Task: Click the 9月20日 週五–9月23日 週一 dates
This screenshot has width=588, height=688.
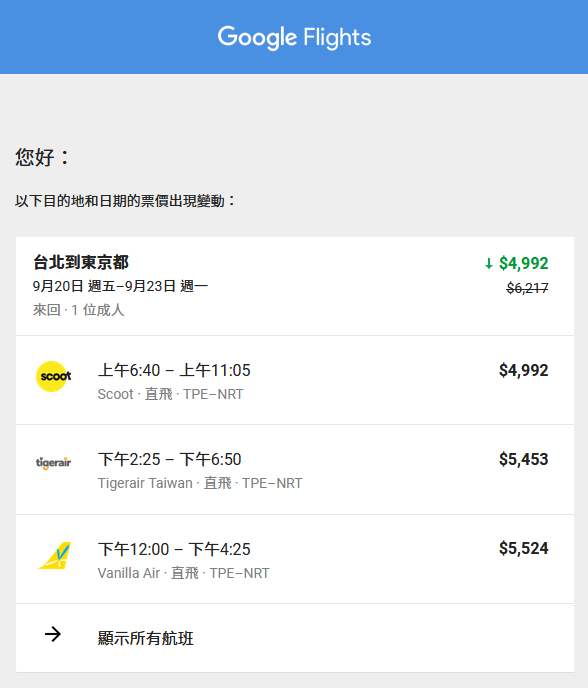Action: pos(120,287)
